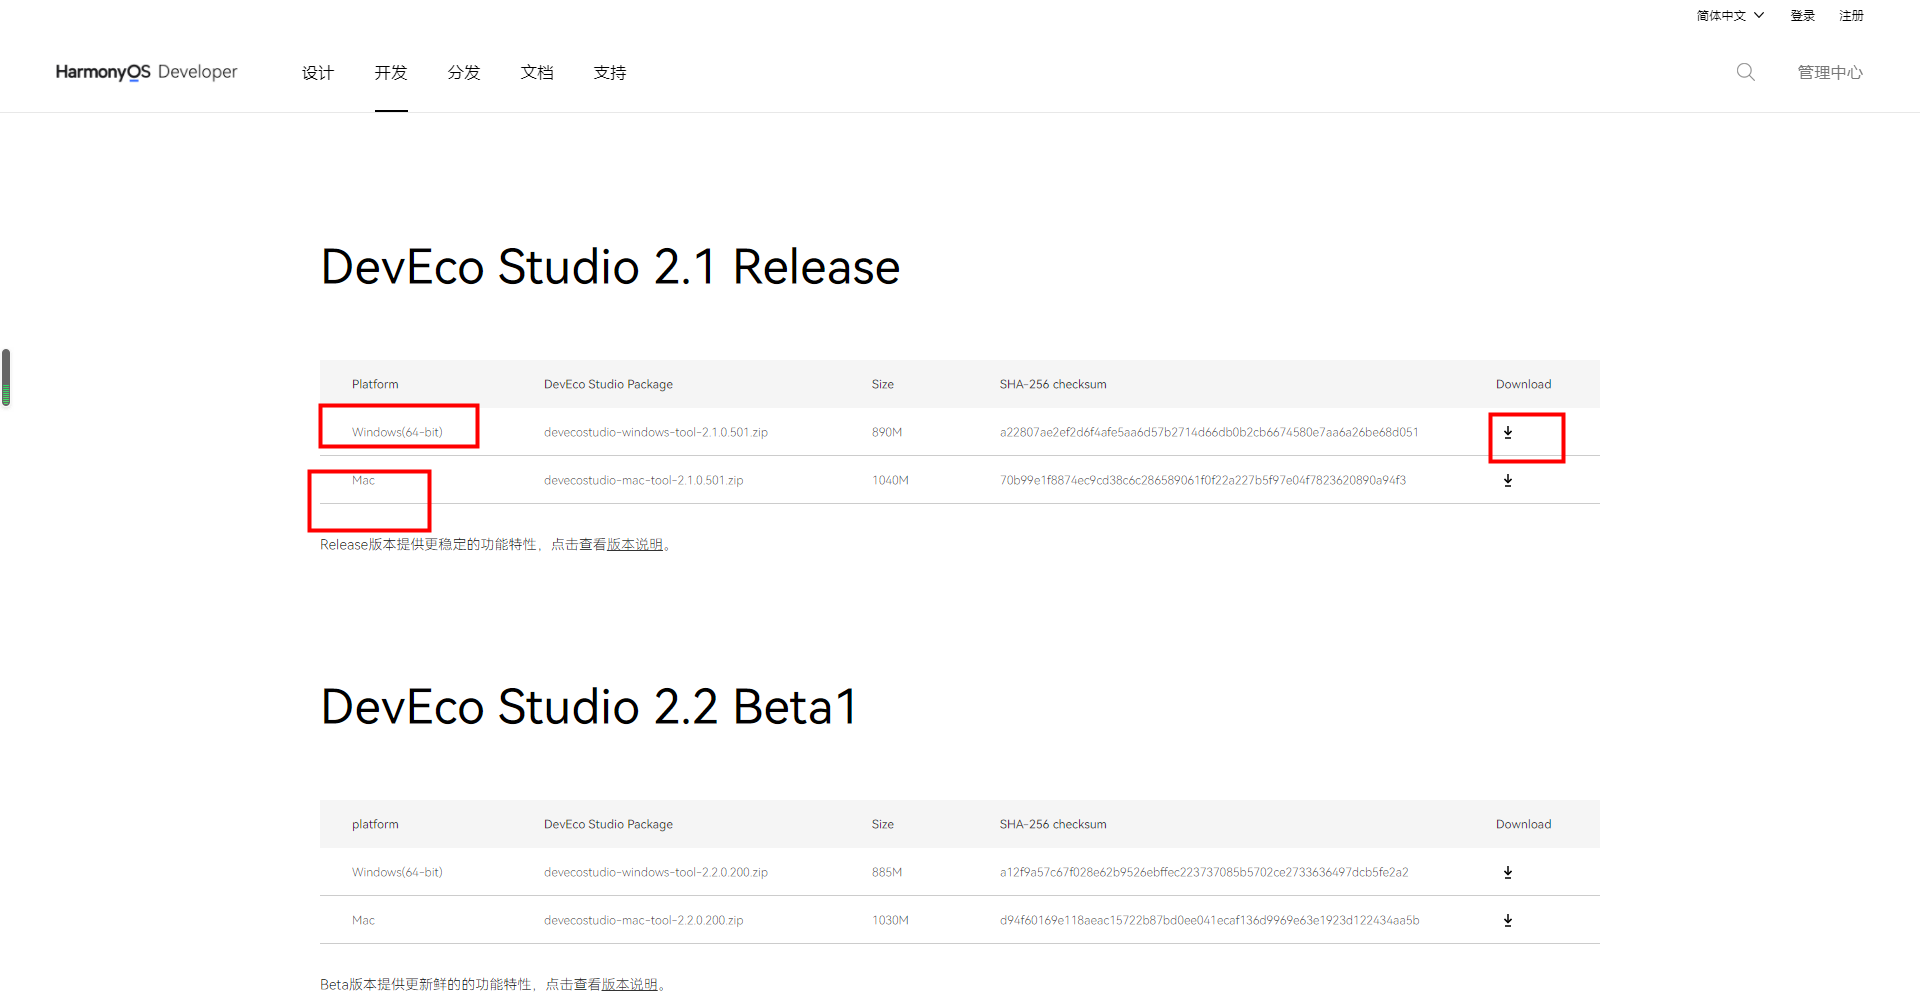
Task: Click the Mac Beta checksum starting d94f60
Action: click(x=1210, y=921)
